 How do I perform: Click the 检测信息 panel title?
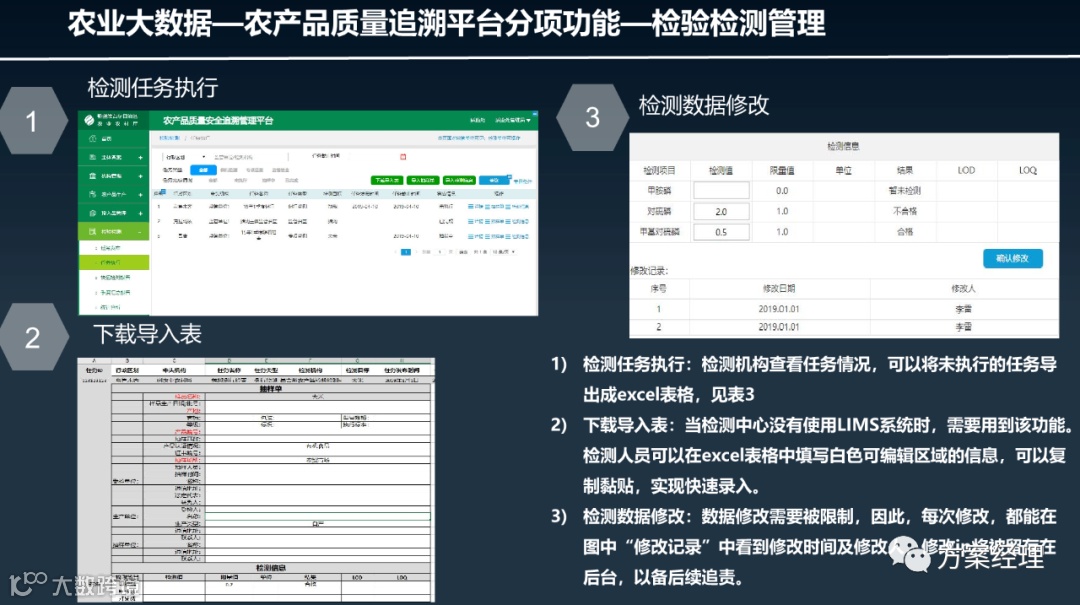click(843, 146)
